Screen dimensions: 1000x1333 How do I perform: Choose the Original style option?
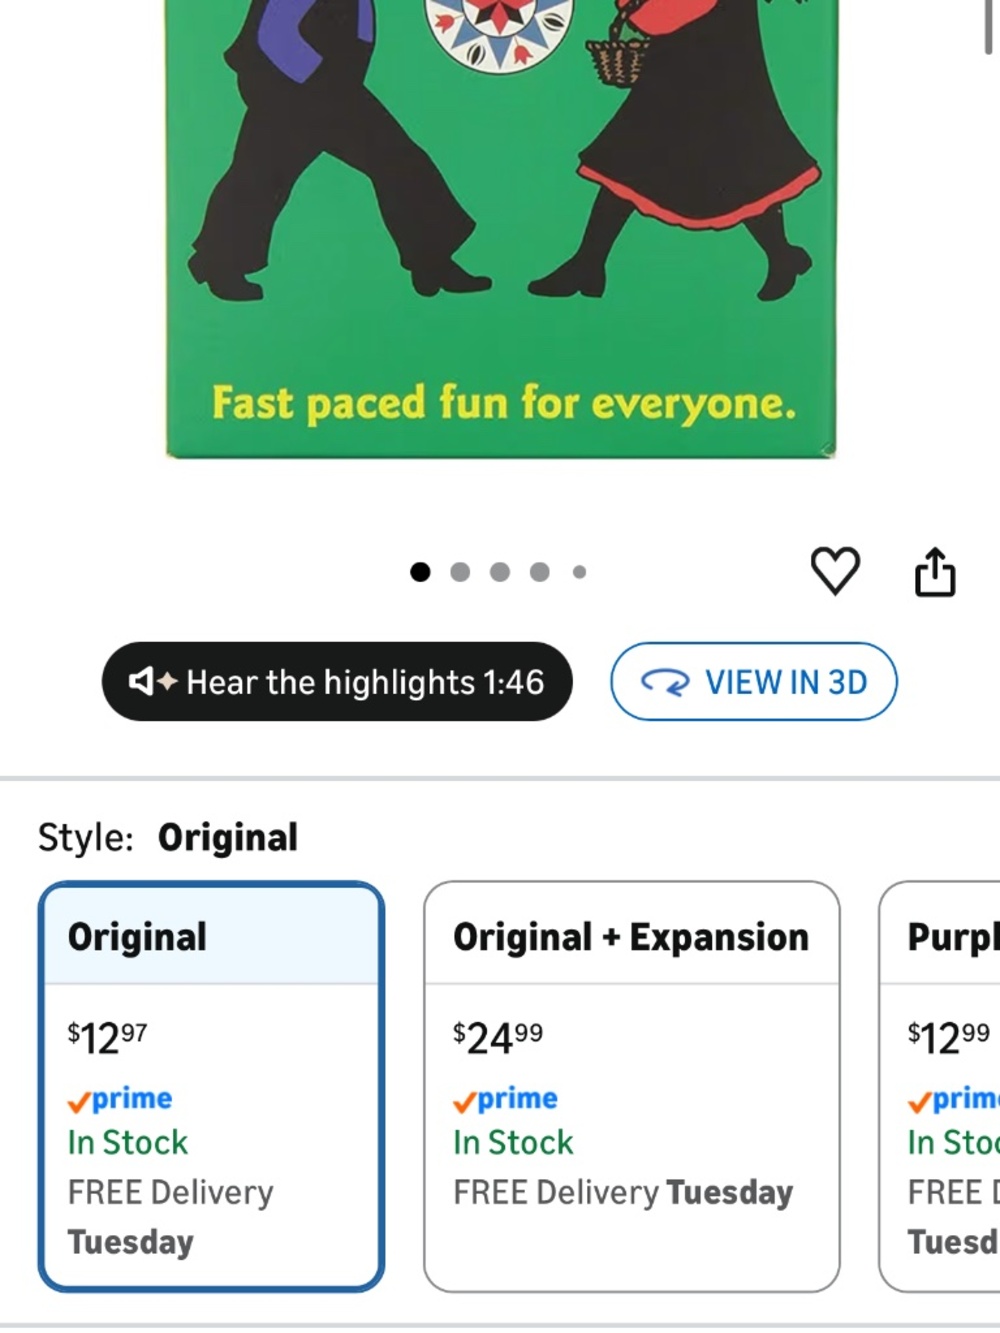coord(211,1086)
